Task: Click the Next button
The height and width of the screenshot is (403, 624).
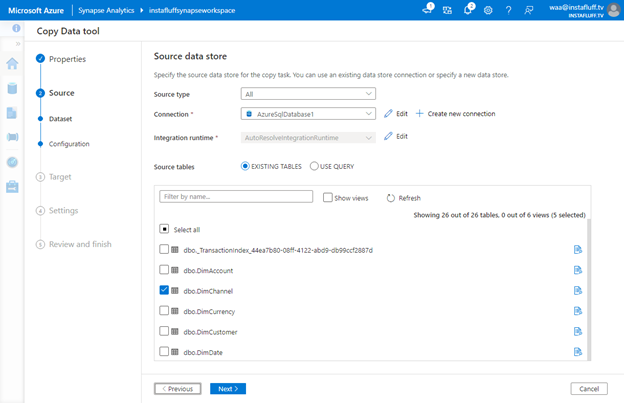Action: (x=228, y=389)
